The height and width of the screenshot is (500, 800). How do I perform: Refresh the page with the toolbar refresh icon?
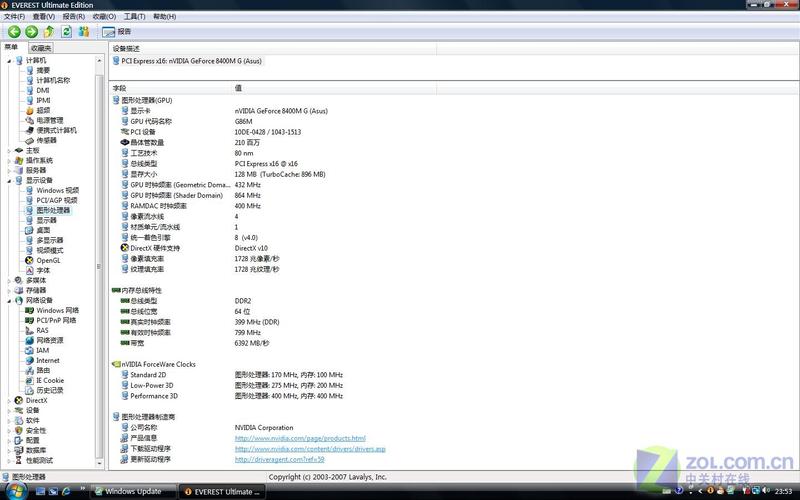click(66, 32)
